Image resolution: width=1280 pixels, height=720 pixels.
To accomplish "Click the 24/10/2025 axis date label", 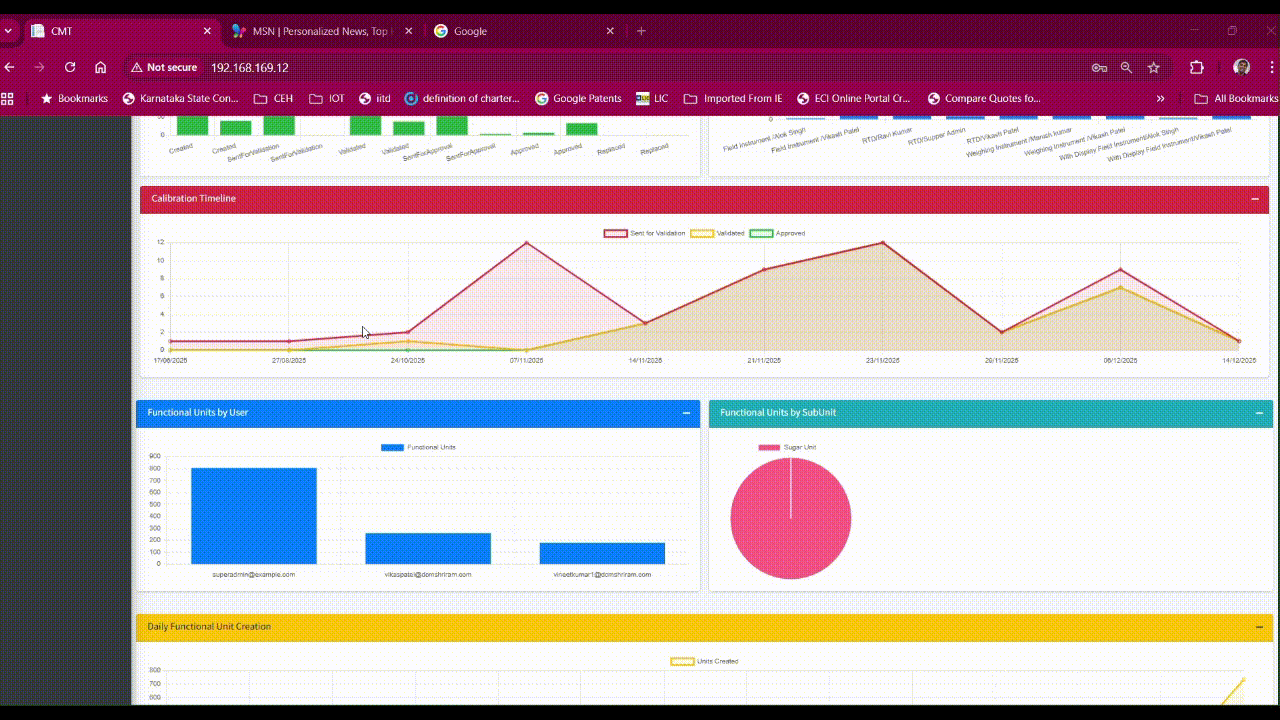I will pyautogui.click(x=407, y=360).
